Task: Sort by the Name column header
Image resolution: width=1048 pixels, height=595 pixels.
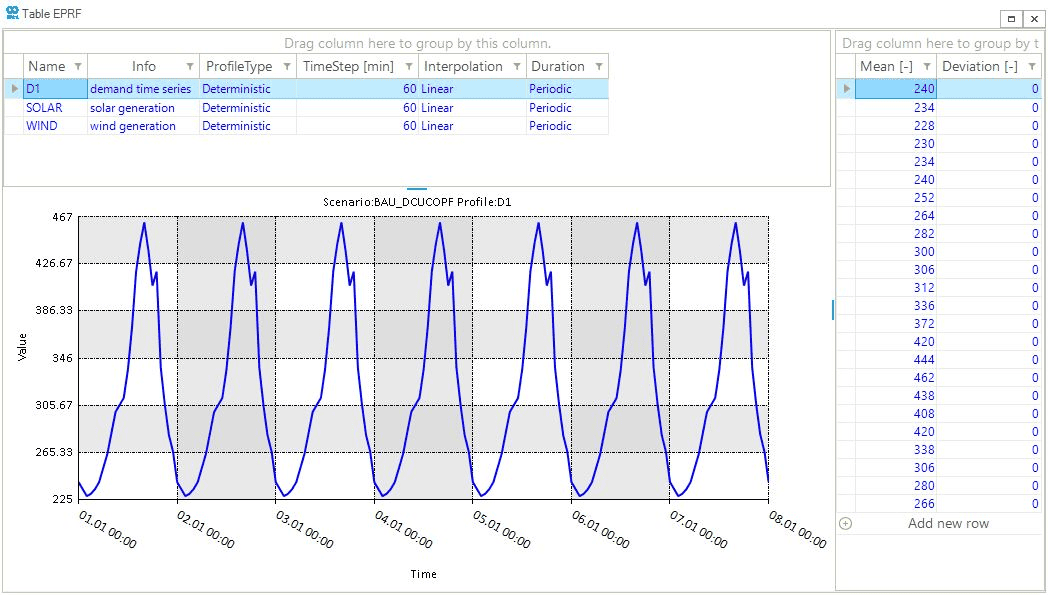Action: coord(47,67)
